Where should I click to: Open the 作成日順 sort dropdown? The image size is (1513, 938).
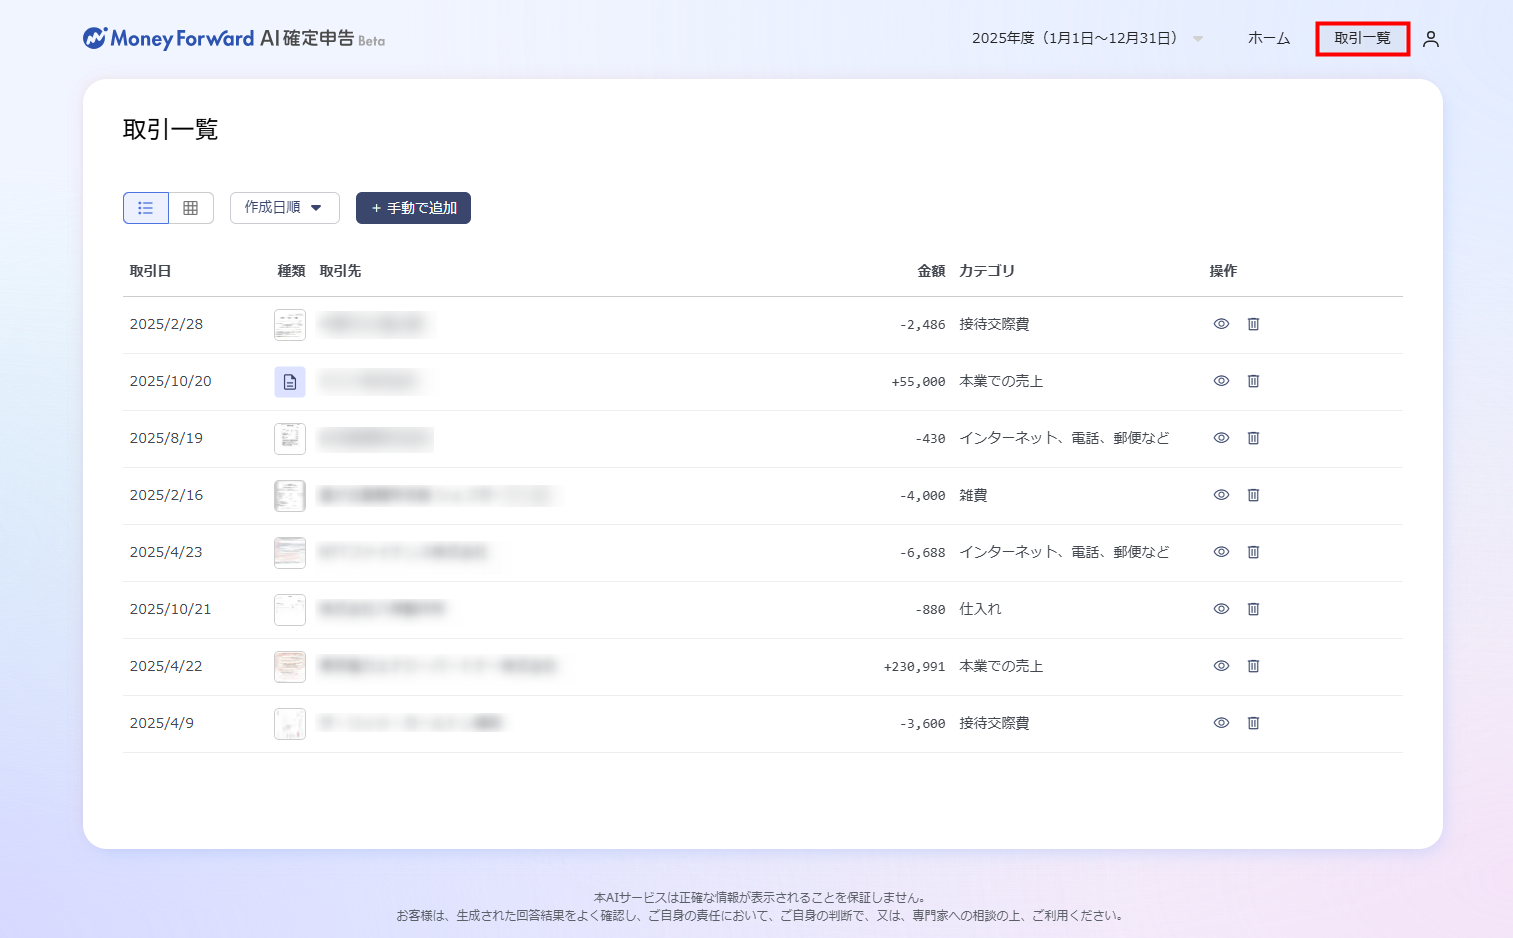point(284,208)
